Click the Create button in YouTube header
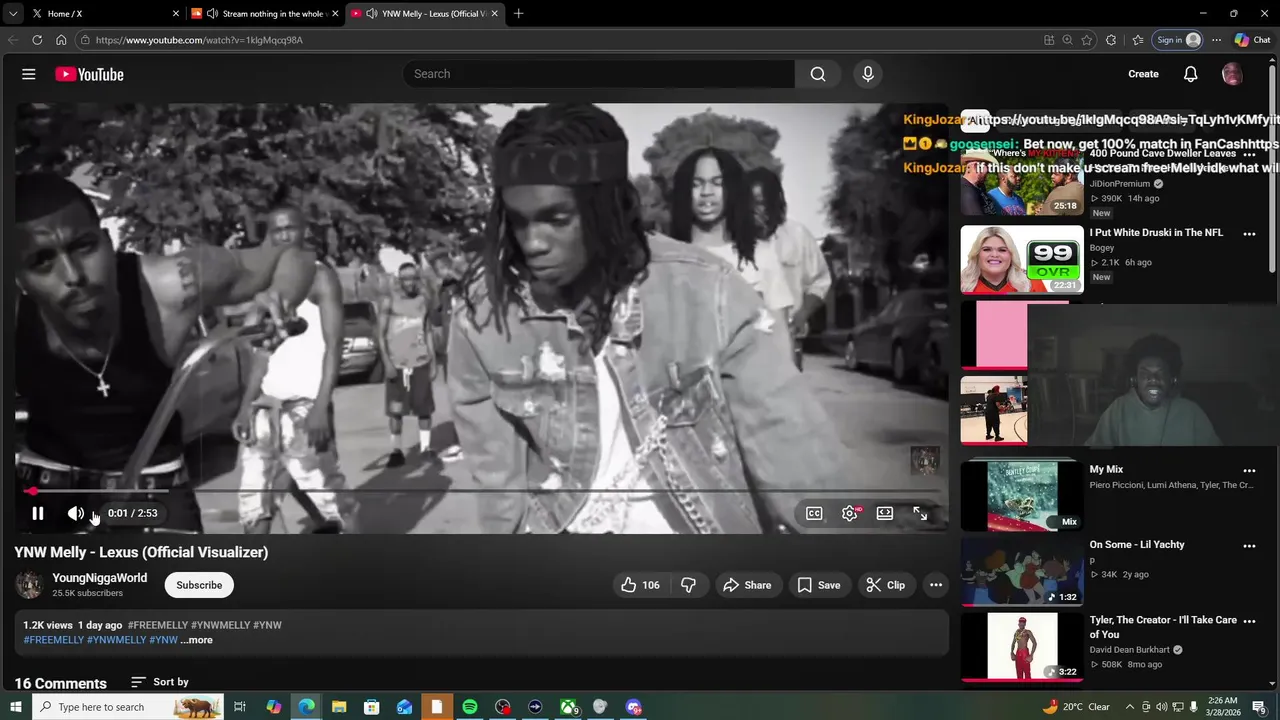 (1143, 74)
